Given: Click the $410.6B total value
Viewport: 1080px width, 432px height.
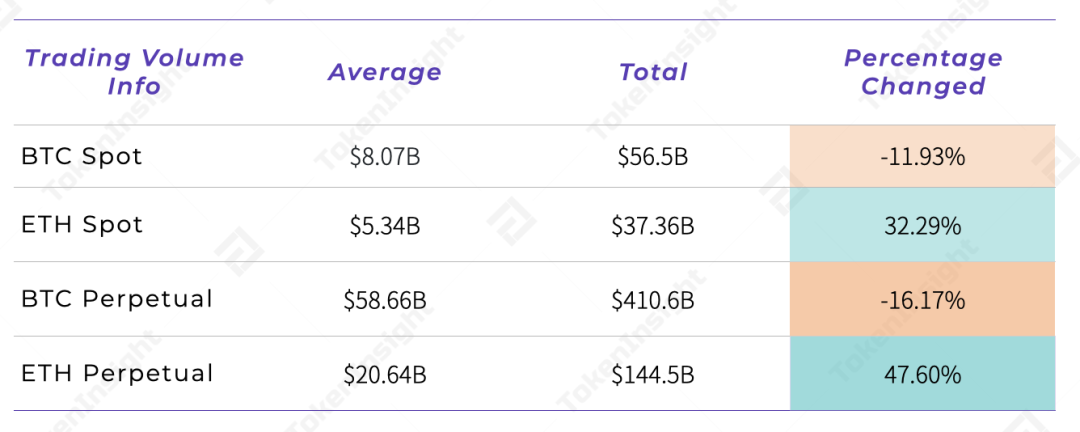Looking at the screenshot, I should [x=653, y=300].
